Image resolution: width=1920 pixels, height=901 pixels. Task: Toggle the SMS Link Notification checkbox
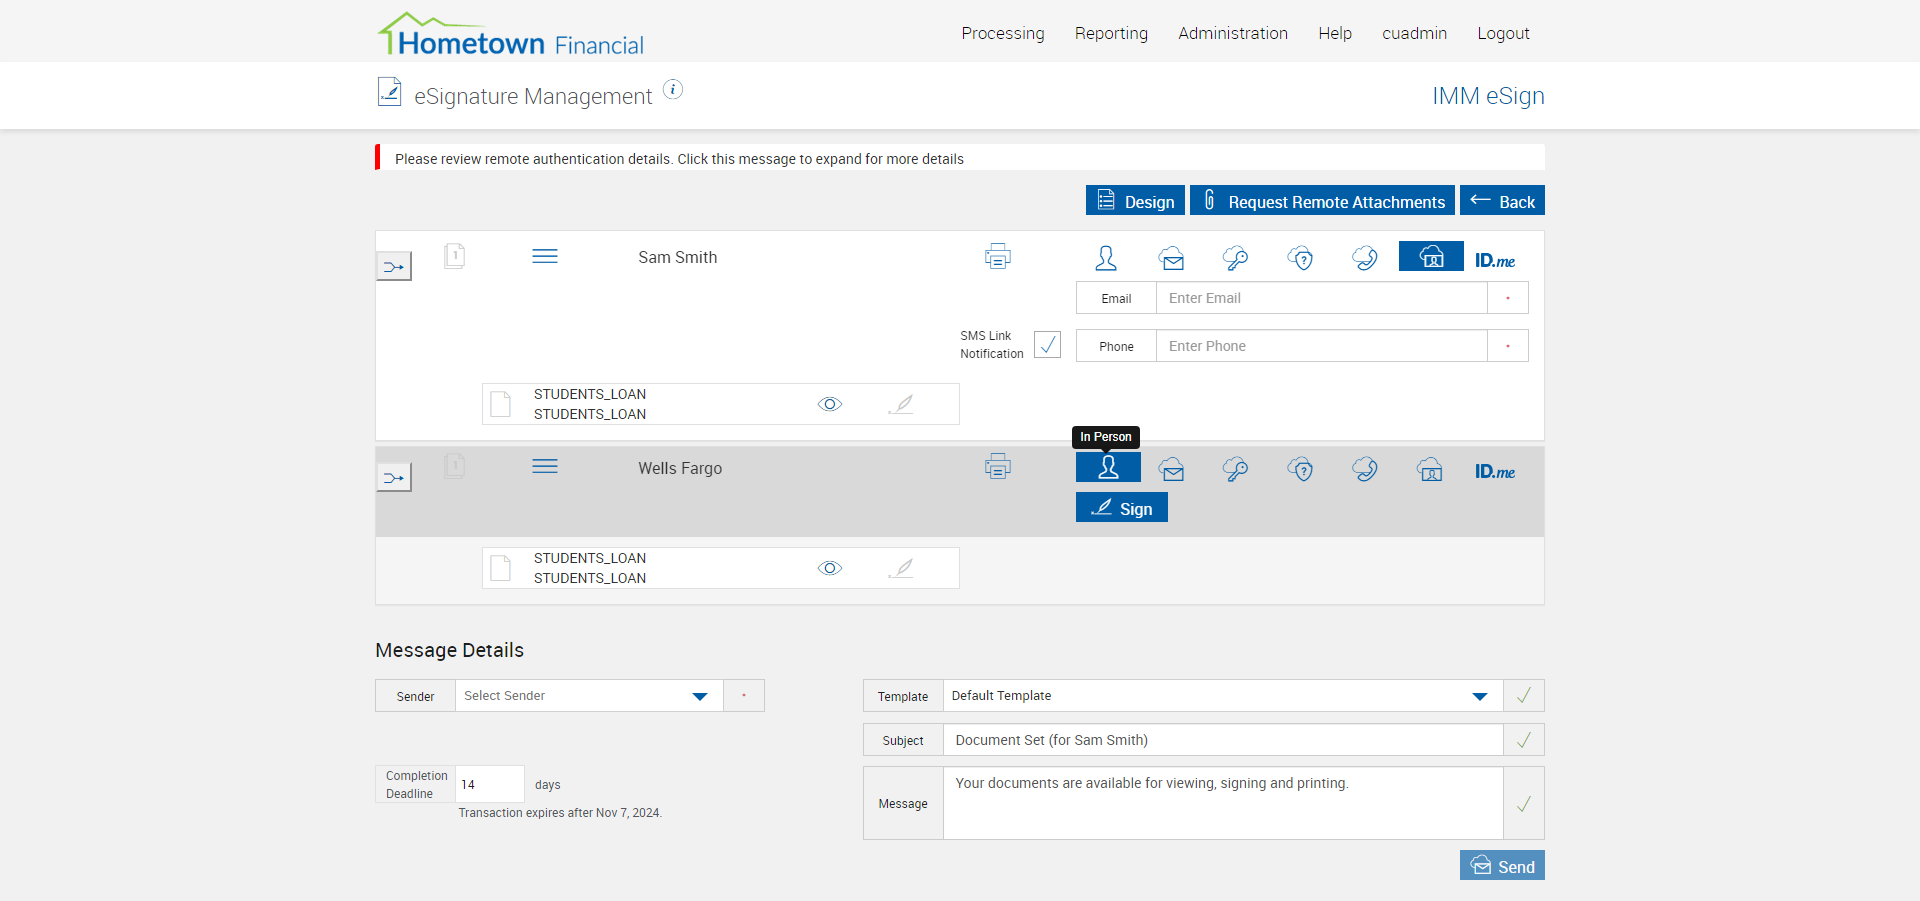coord(1047,345)
